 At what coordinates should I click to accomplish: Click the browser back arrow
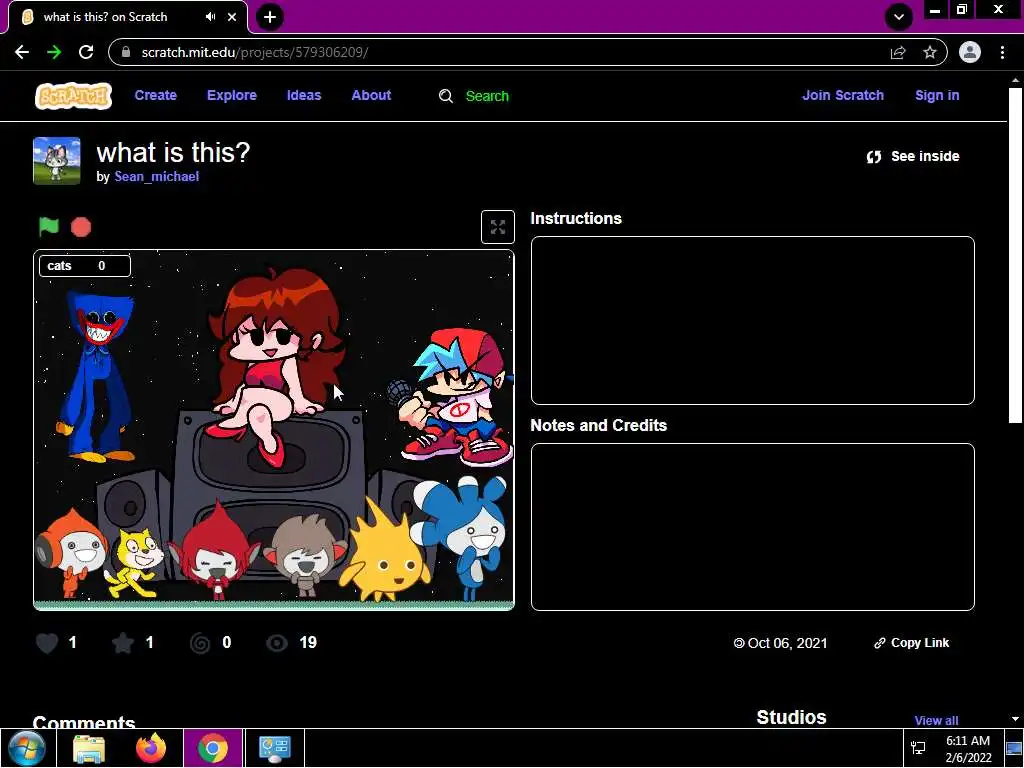point(22,52)
